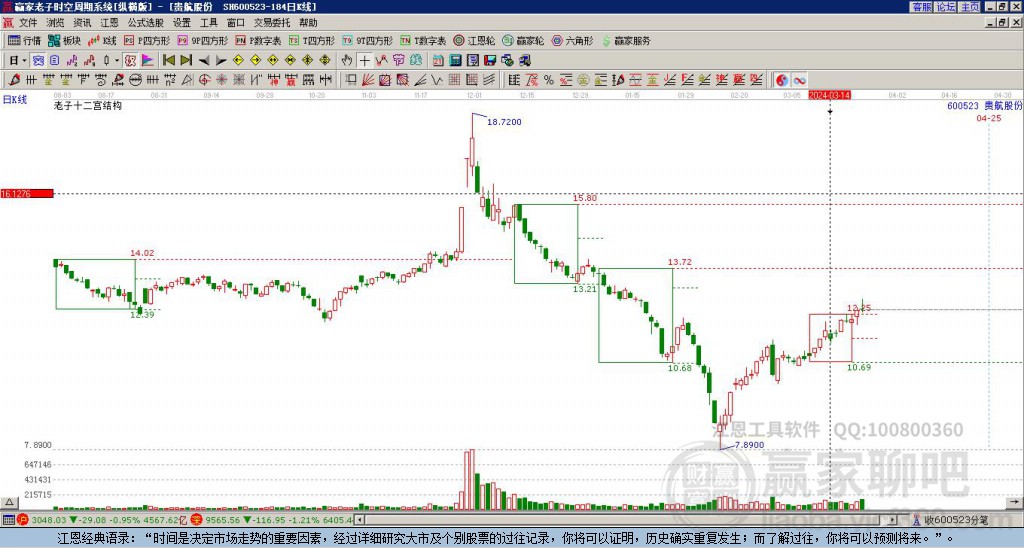This screenshot has height=548, width=1024.
Task: Click the black right arrow icon
Action: pos(221,61)
